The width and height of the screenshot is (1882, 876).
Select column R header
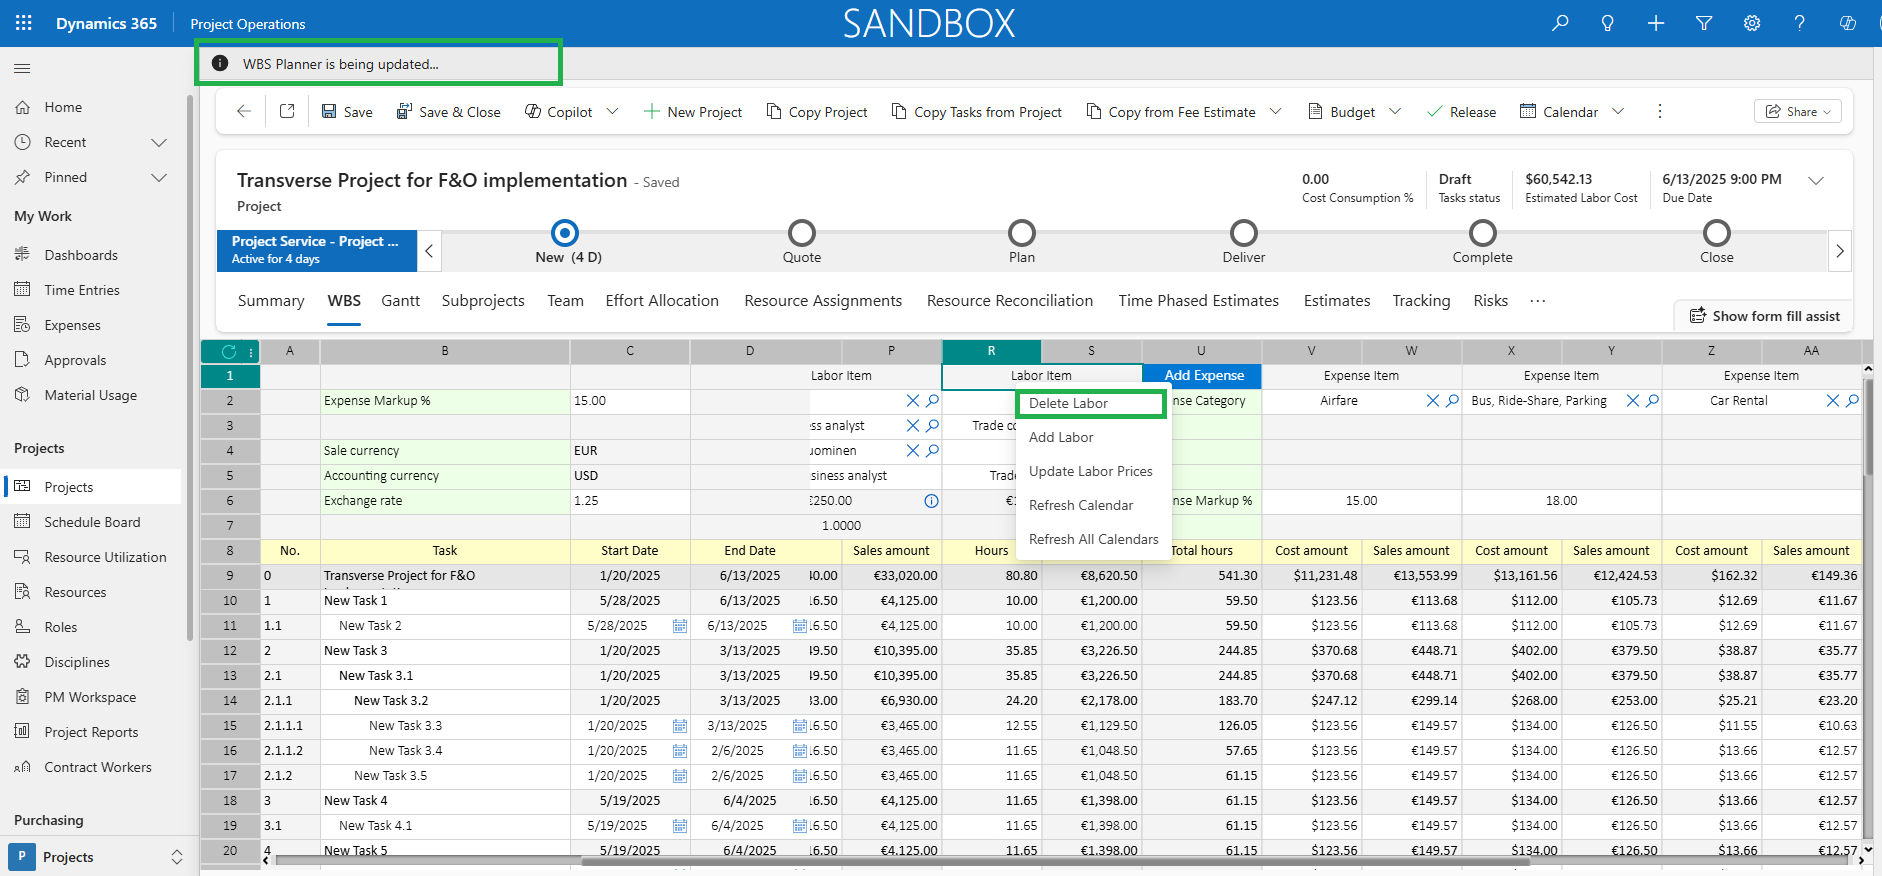(x=991, y=351)
